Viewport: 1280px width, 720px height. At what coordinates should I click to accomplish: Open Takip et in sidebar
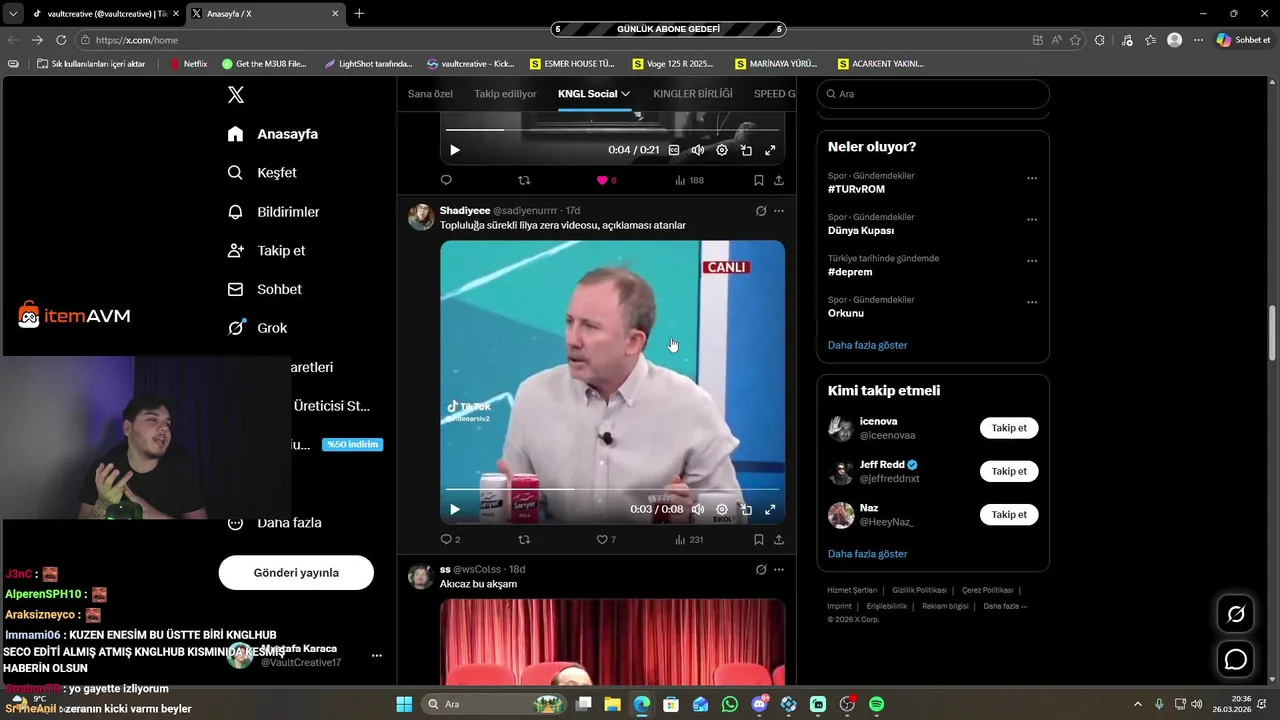coord(266,251)
